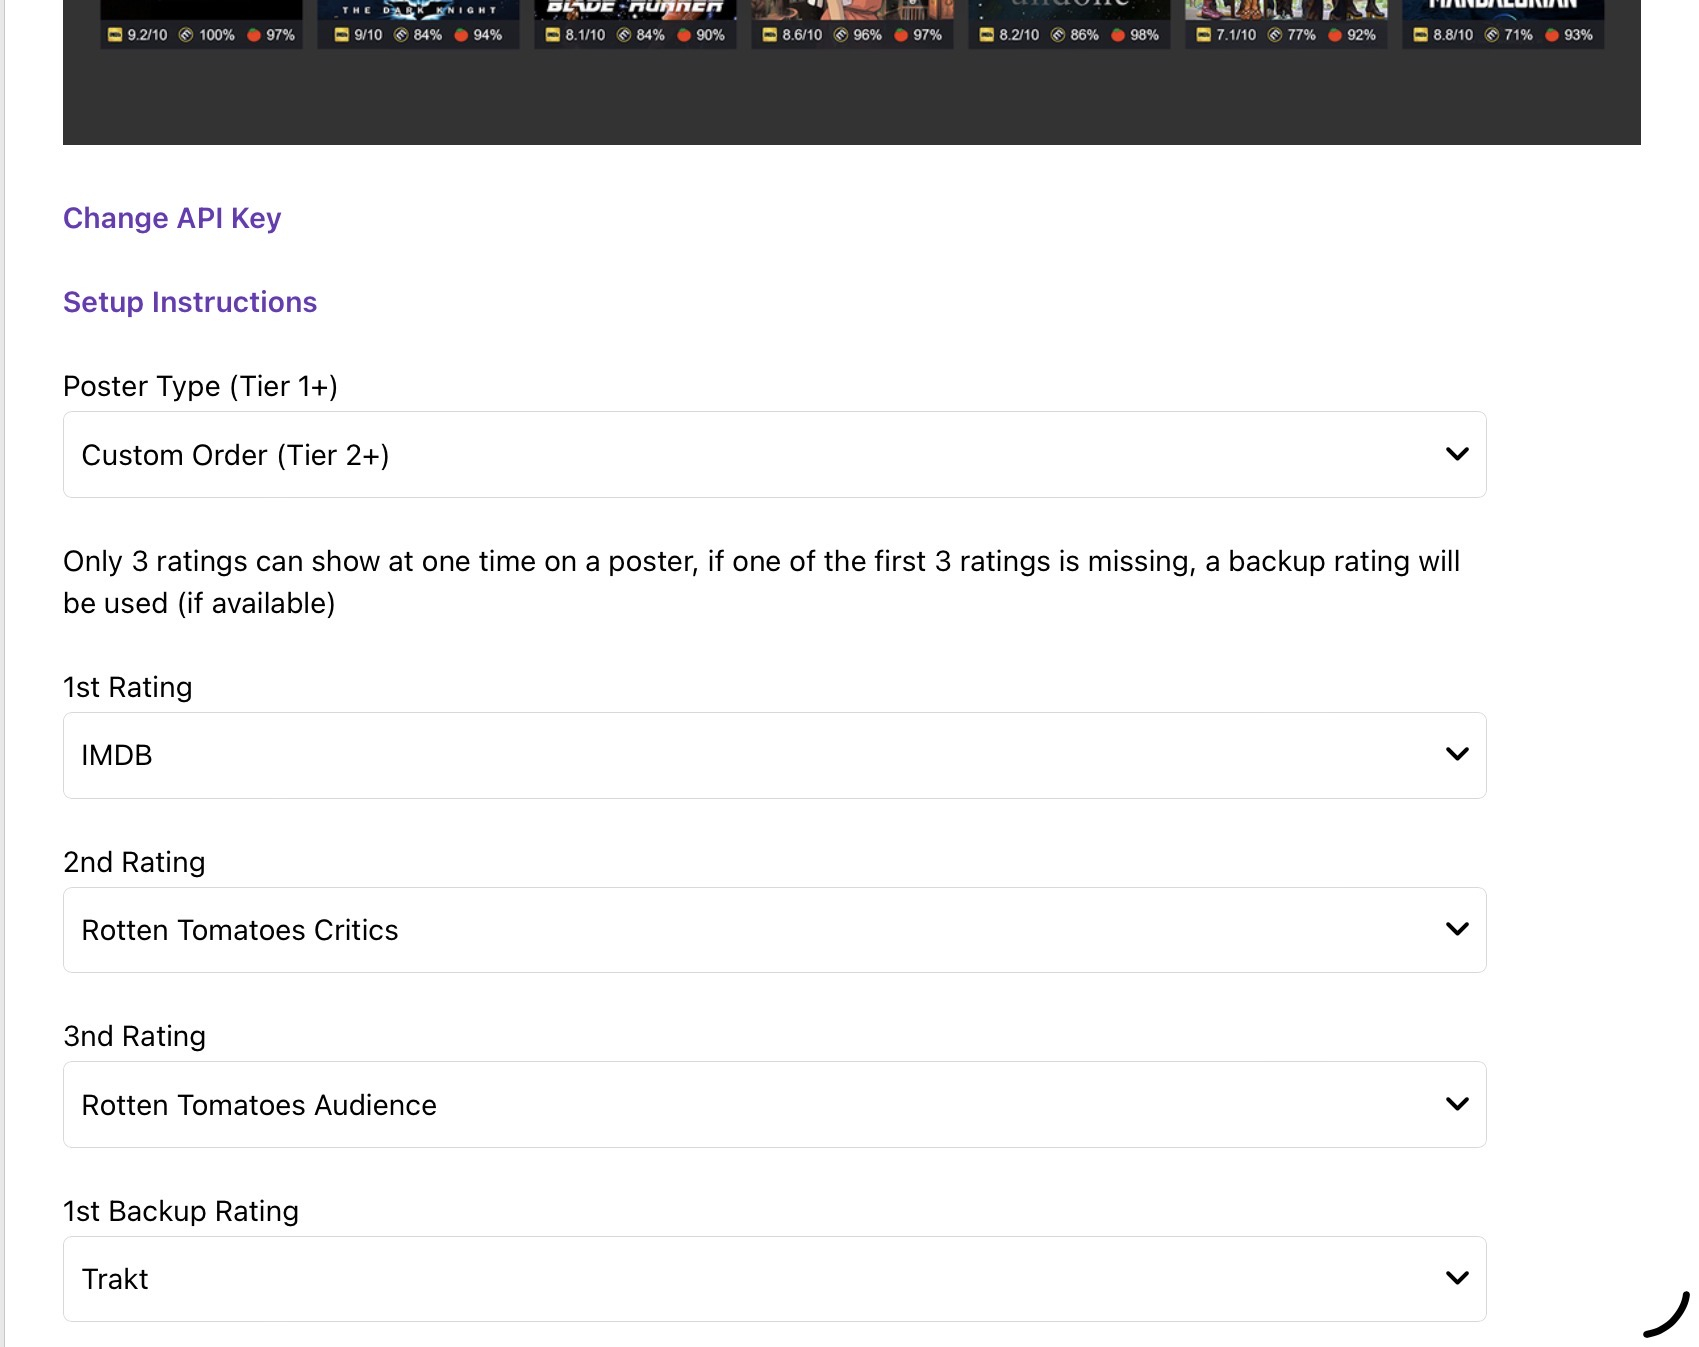Viewport: 1699px width, 1347px height.
Task: Click the Poster Type dropdown chevron arrow
Action: point(1457,454)
